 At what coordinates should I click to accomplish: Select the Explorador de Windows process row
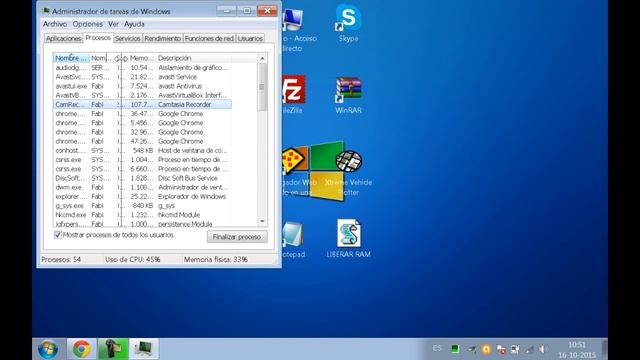pyautogui.click(x=142, y=196)
